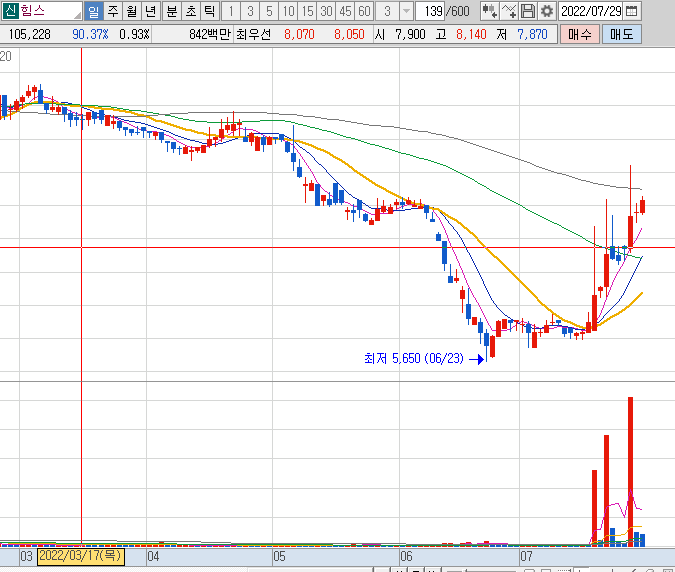Switch to minute (분) chart period
The image size is (675, 572).
(172, 11)
